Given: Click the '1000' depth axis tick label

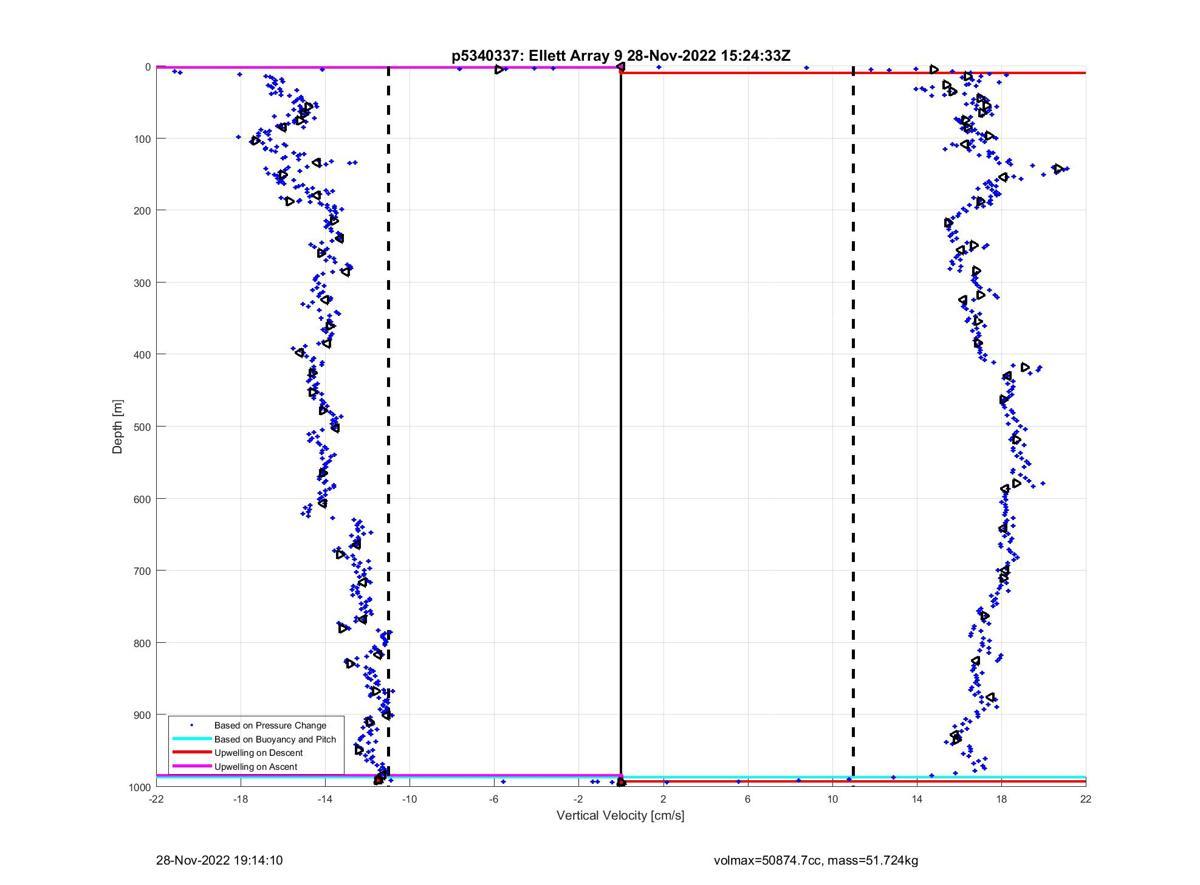Looking at the screenshot, I should coord(139,787).
